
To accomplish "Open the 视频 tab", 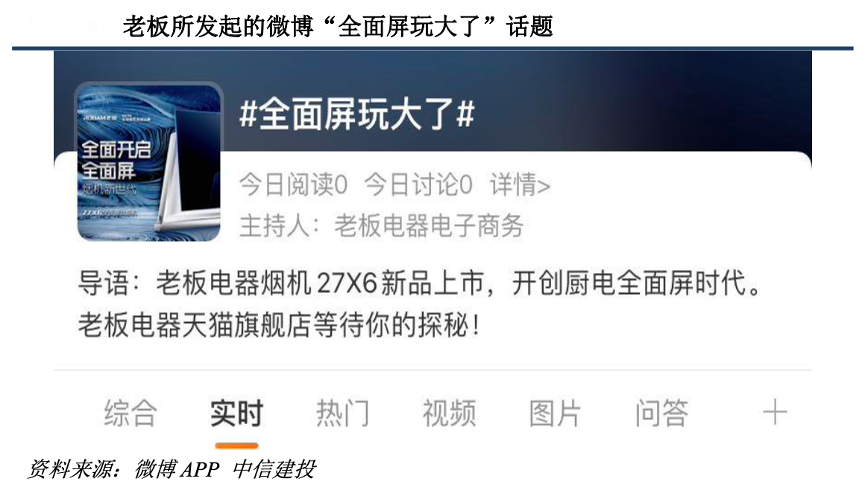I will pos(449,413).
